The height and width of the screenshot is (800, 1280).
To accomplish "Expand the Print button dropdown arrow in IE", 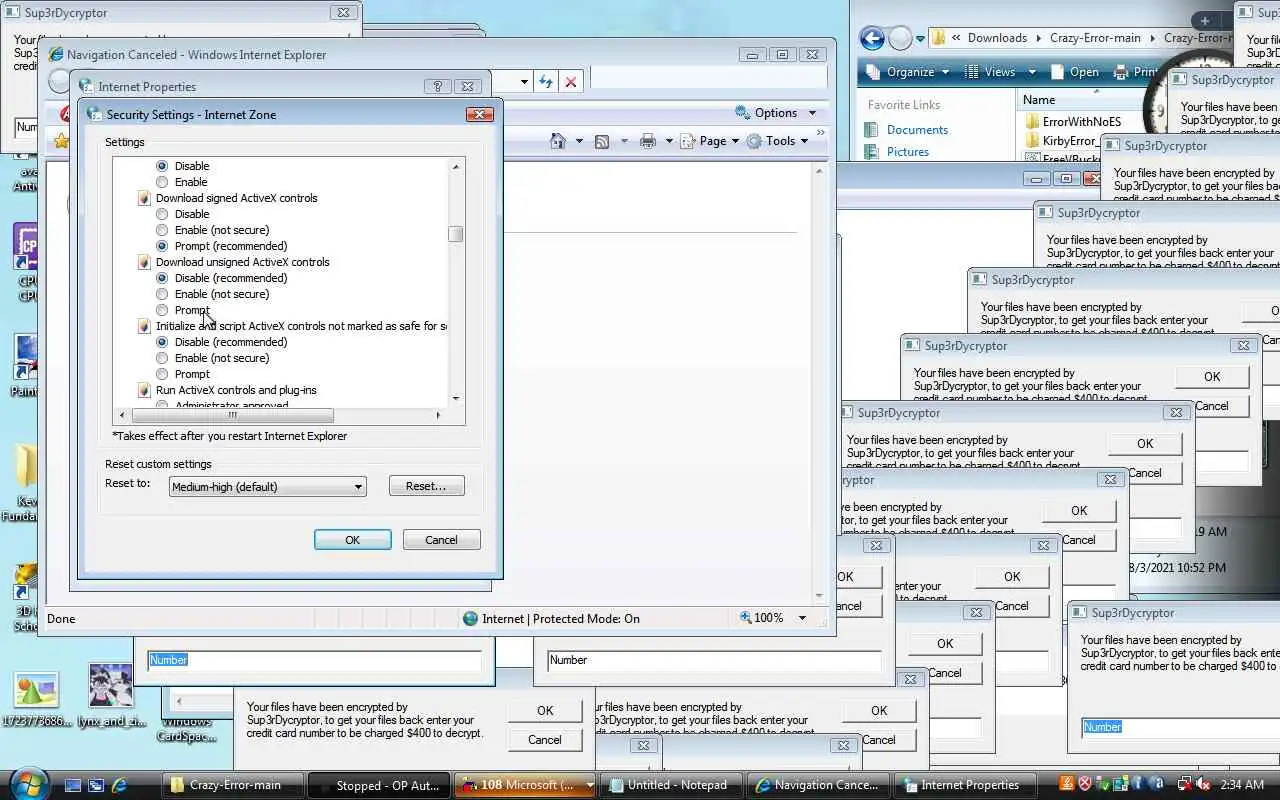I will pyautogui.click(x=669, y=141).
